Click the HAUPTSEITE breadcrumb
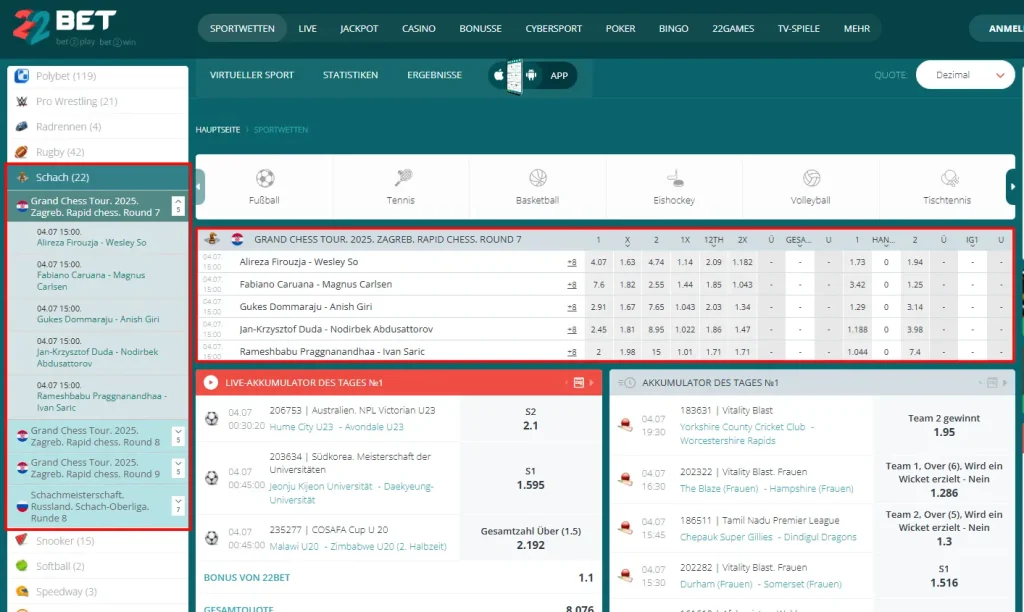Viewport: 1024px width, 612px height. (218, 130)
